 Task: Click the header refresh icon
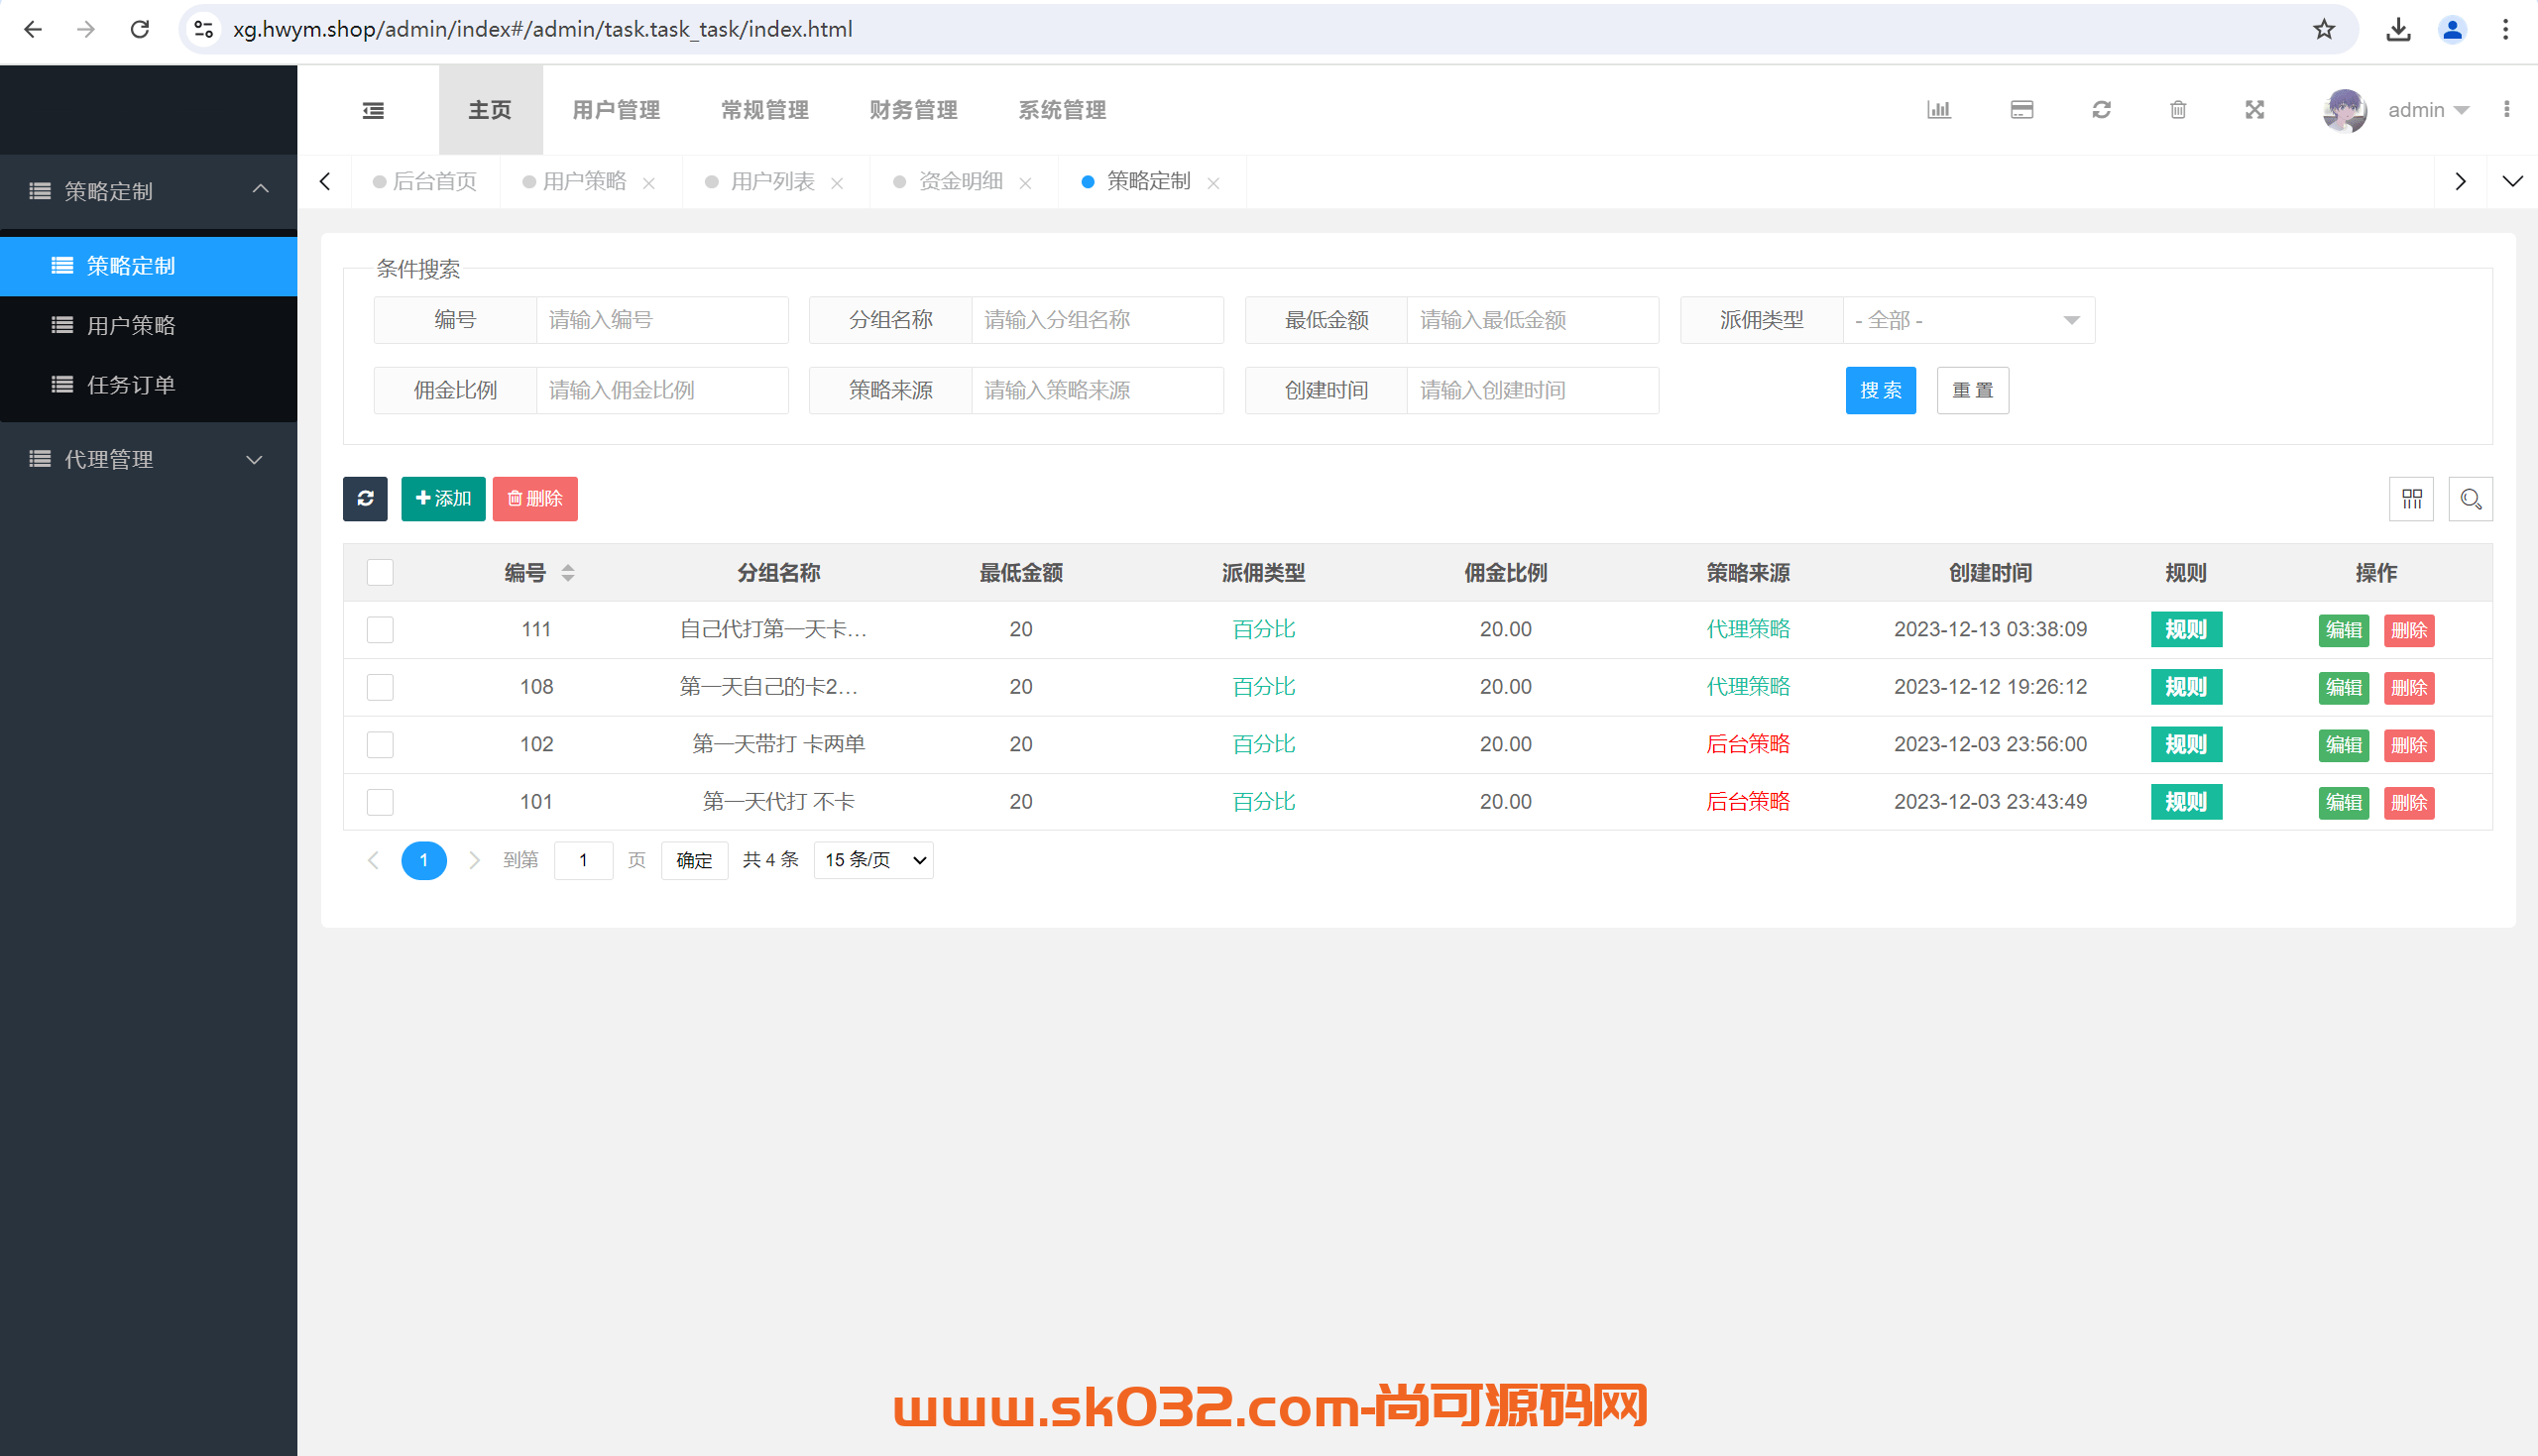[x=2101, y=110]
